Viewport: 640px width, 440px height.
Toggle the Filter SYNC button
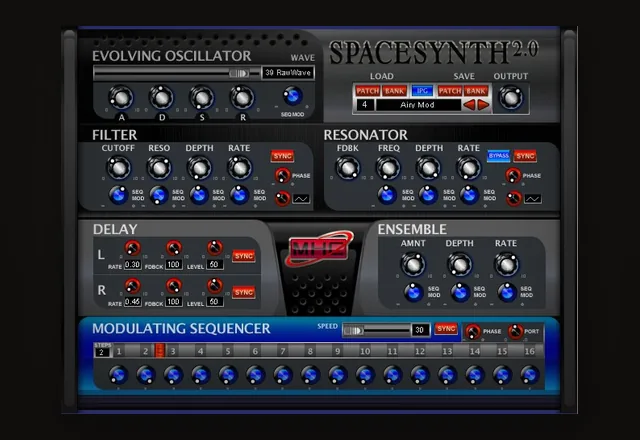(282, 156)
